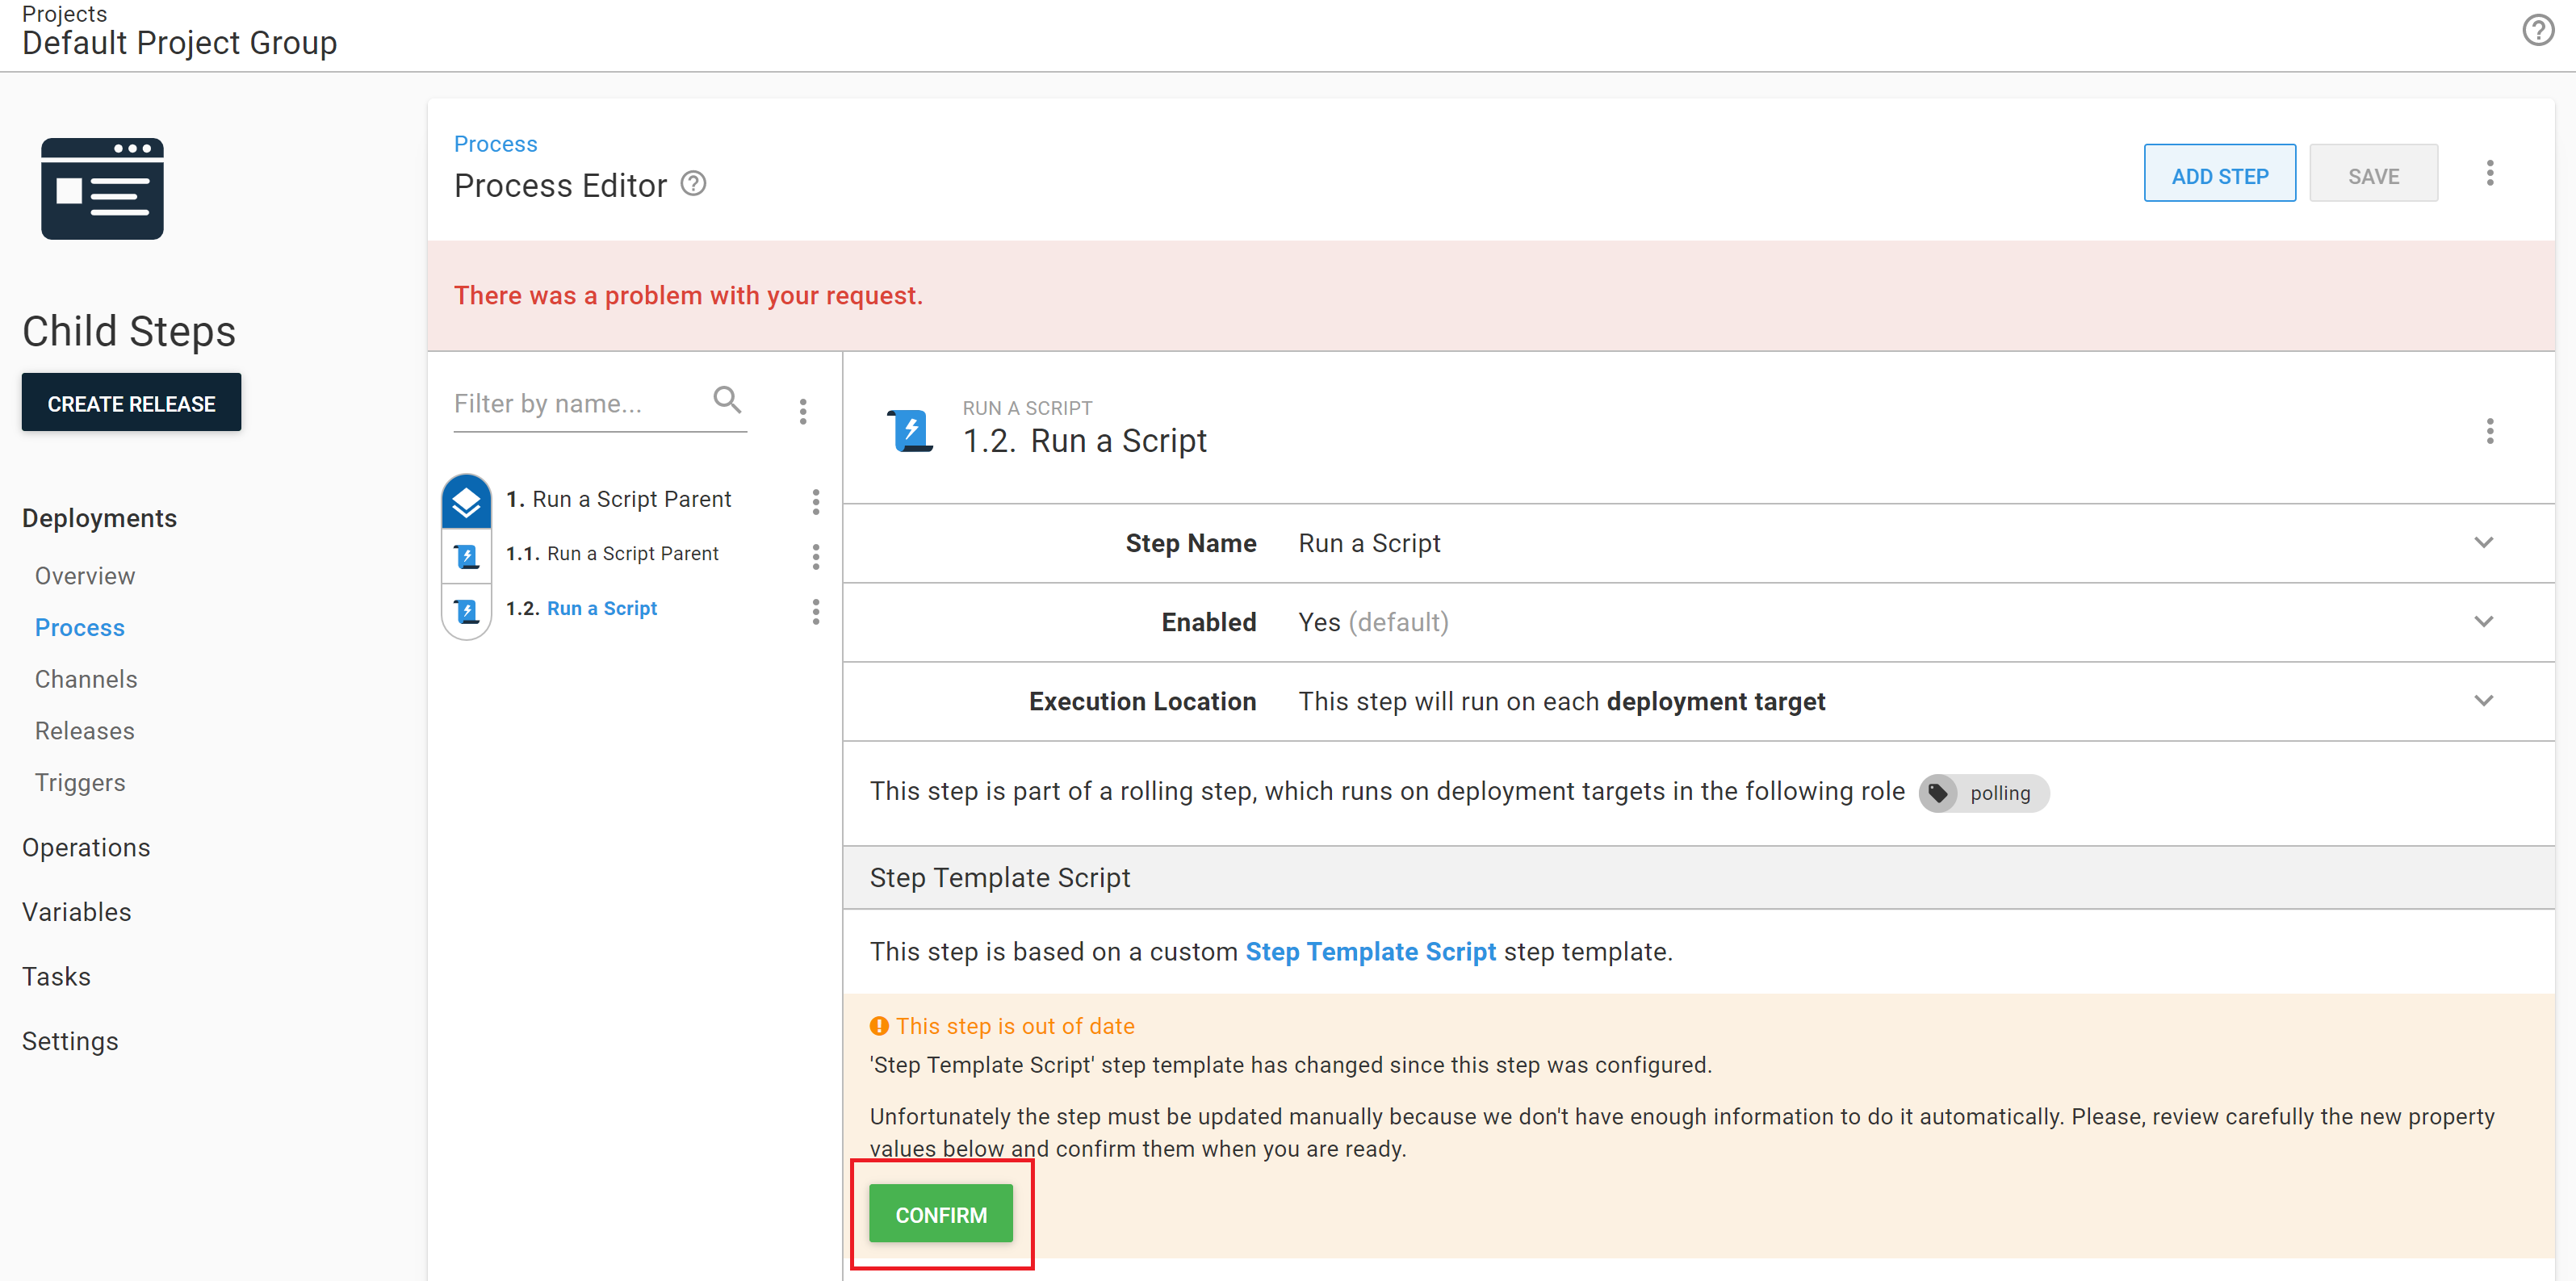Open kebab menu for '1. Run a Script Parent'
Image resolution: width=2576 pixels, height=1281 pixels.
click(817, 502)
